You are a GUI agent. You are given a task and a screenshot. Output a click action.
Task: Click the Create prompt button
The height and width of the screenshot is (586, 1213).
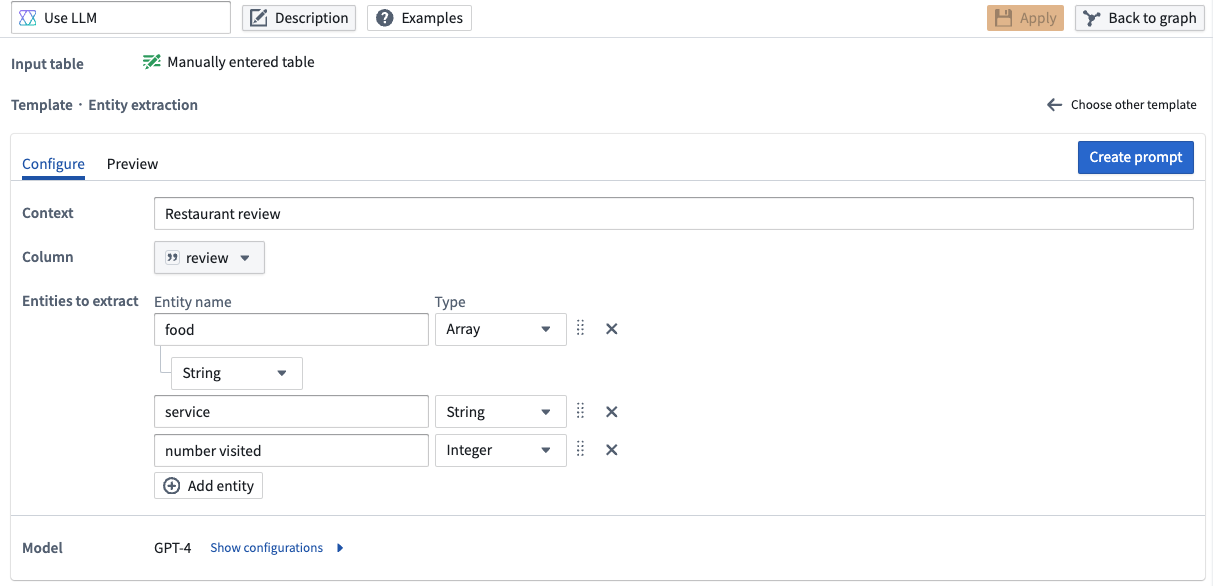tap(1135, 157)
